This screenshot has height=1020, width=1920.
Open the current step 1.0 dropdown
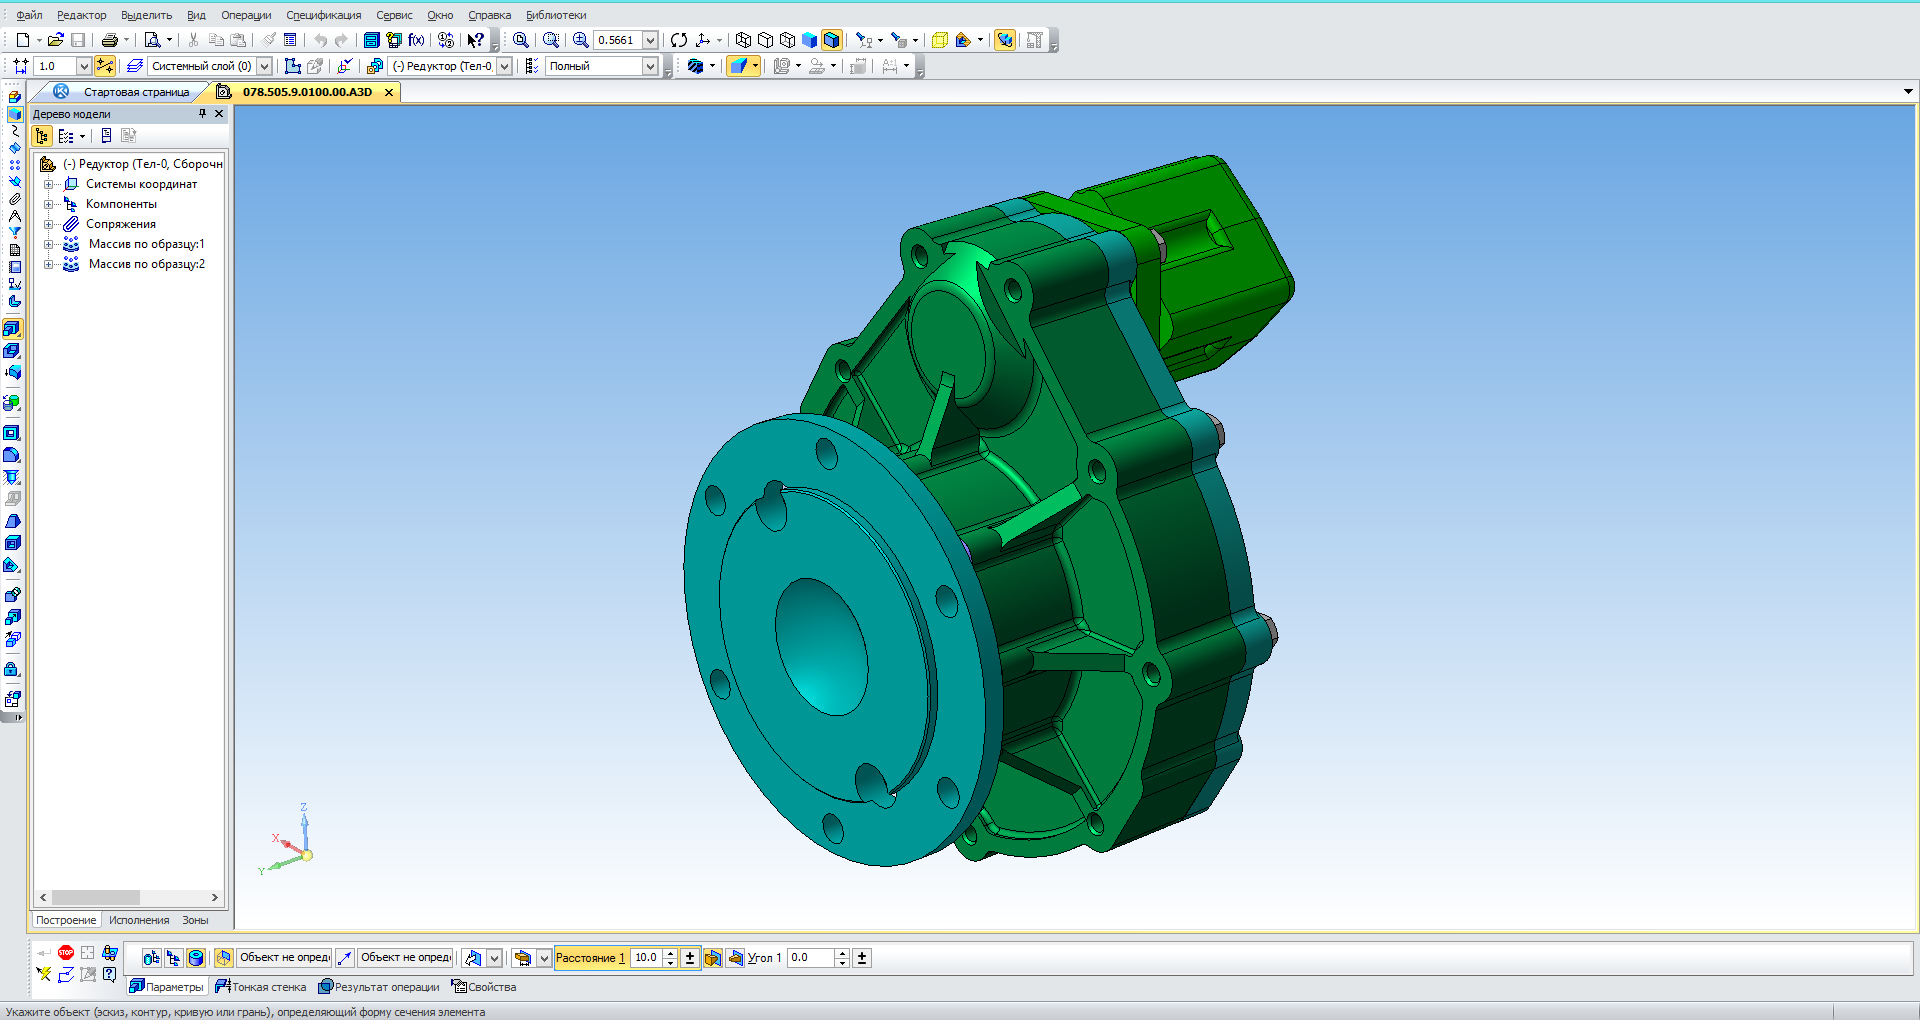coord(84,66)
